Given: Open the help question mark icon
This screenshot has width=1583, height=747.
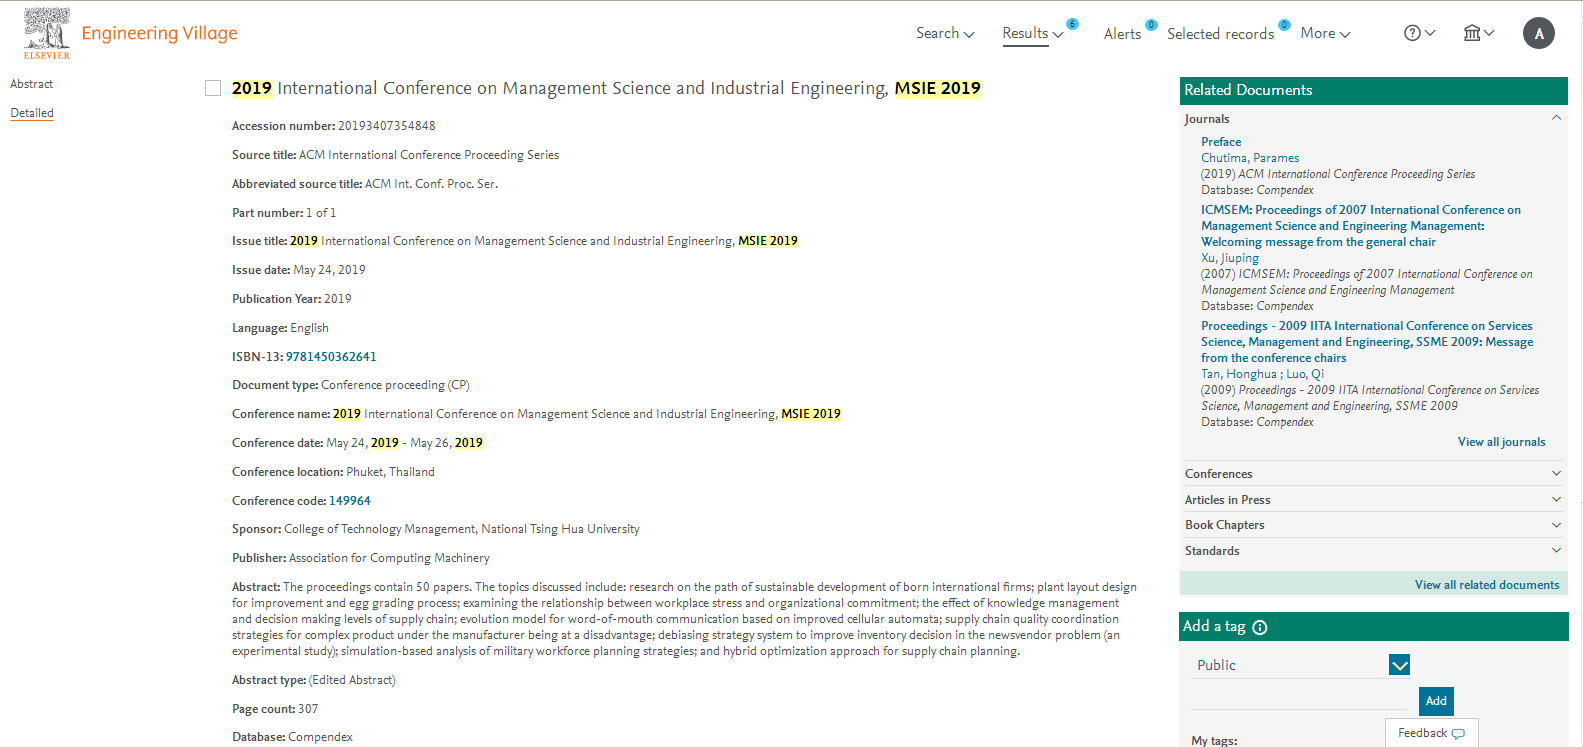Looking at the screenshot, I should [1412, 33].
